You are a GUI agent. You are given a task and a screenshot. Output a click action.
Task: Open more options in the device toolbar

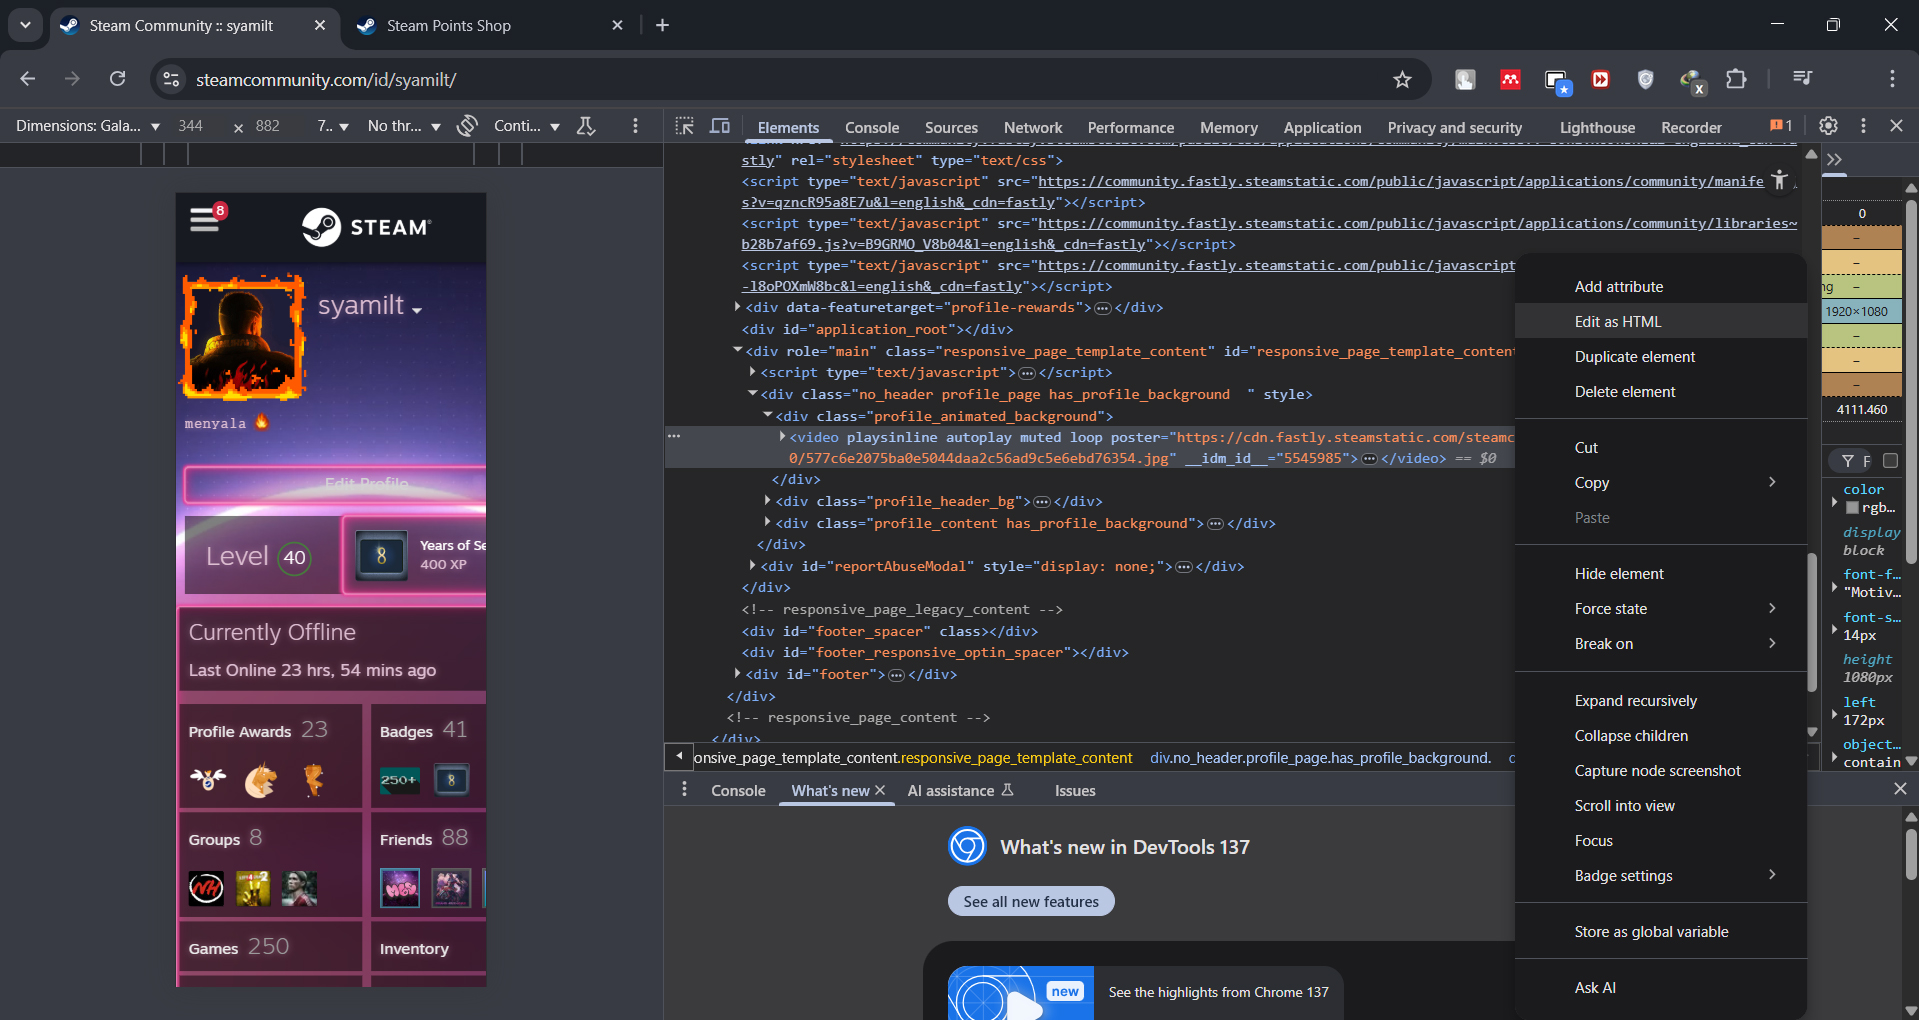(635, 126)
